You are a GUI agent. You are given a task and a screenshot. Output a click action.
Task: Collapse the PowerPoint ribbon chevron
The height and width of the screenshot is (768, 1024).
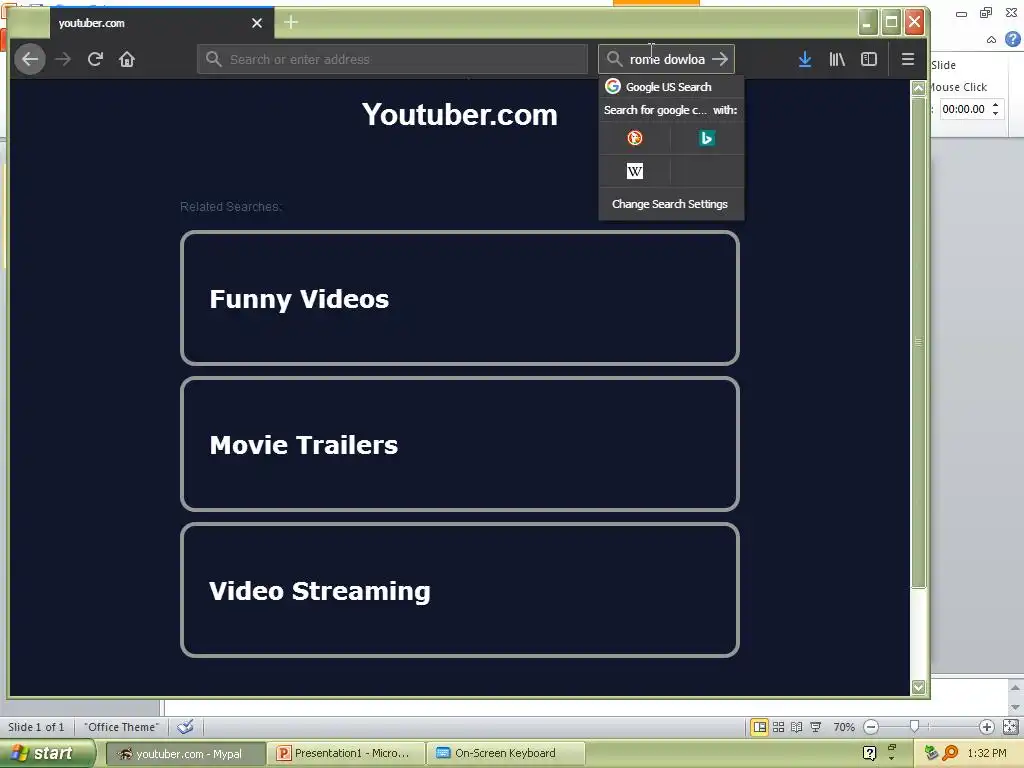click(x=991, y=40)
